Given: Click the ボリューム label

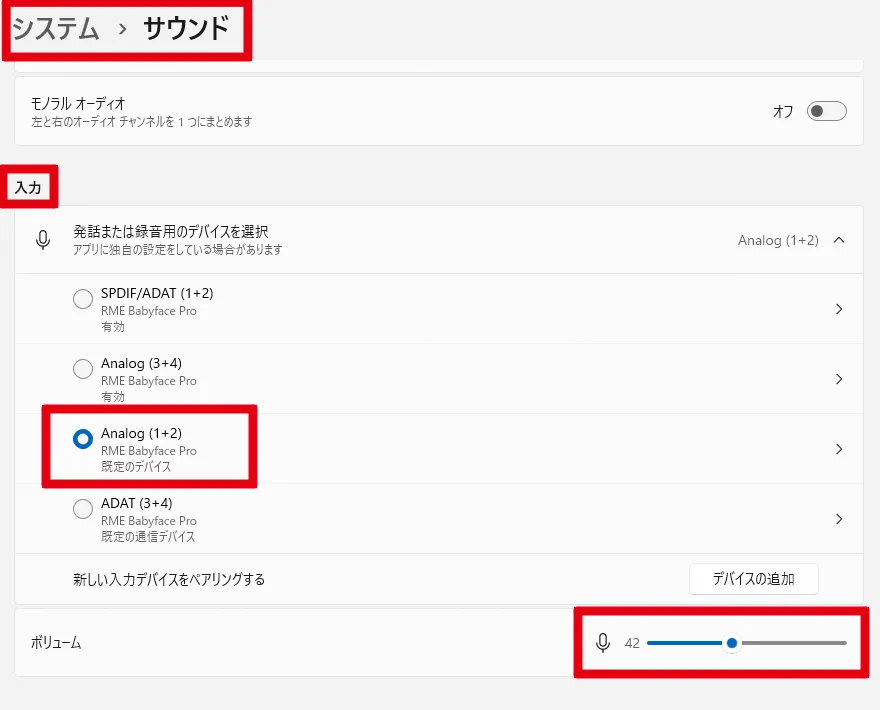Looking at the screenshot, I should coord(56,643).
